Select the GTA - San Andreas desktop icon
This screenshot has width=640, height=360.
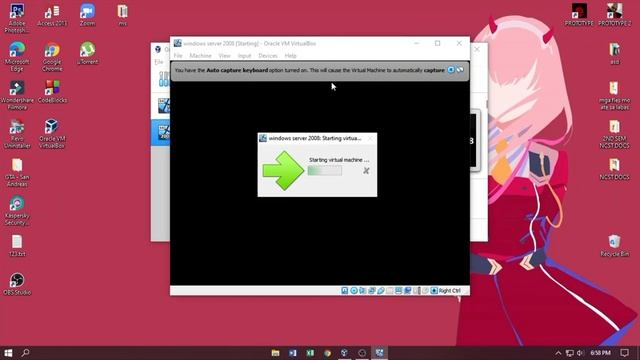pyautogui.click(x=17, y=172)
